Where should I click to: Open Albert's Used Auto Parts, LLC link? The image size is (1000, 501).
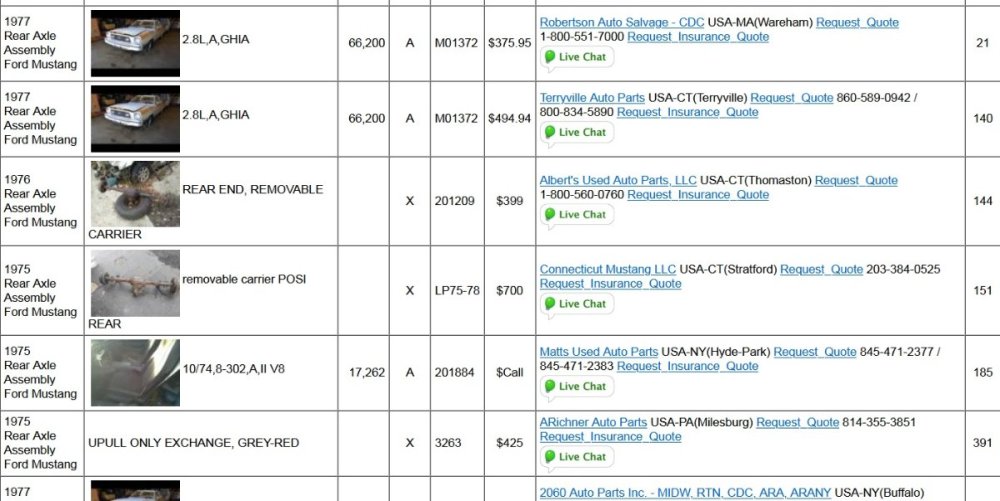[x=618, y=180]
